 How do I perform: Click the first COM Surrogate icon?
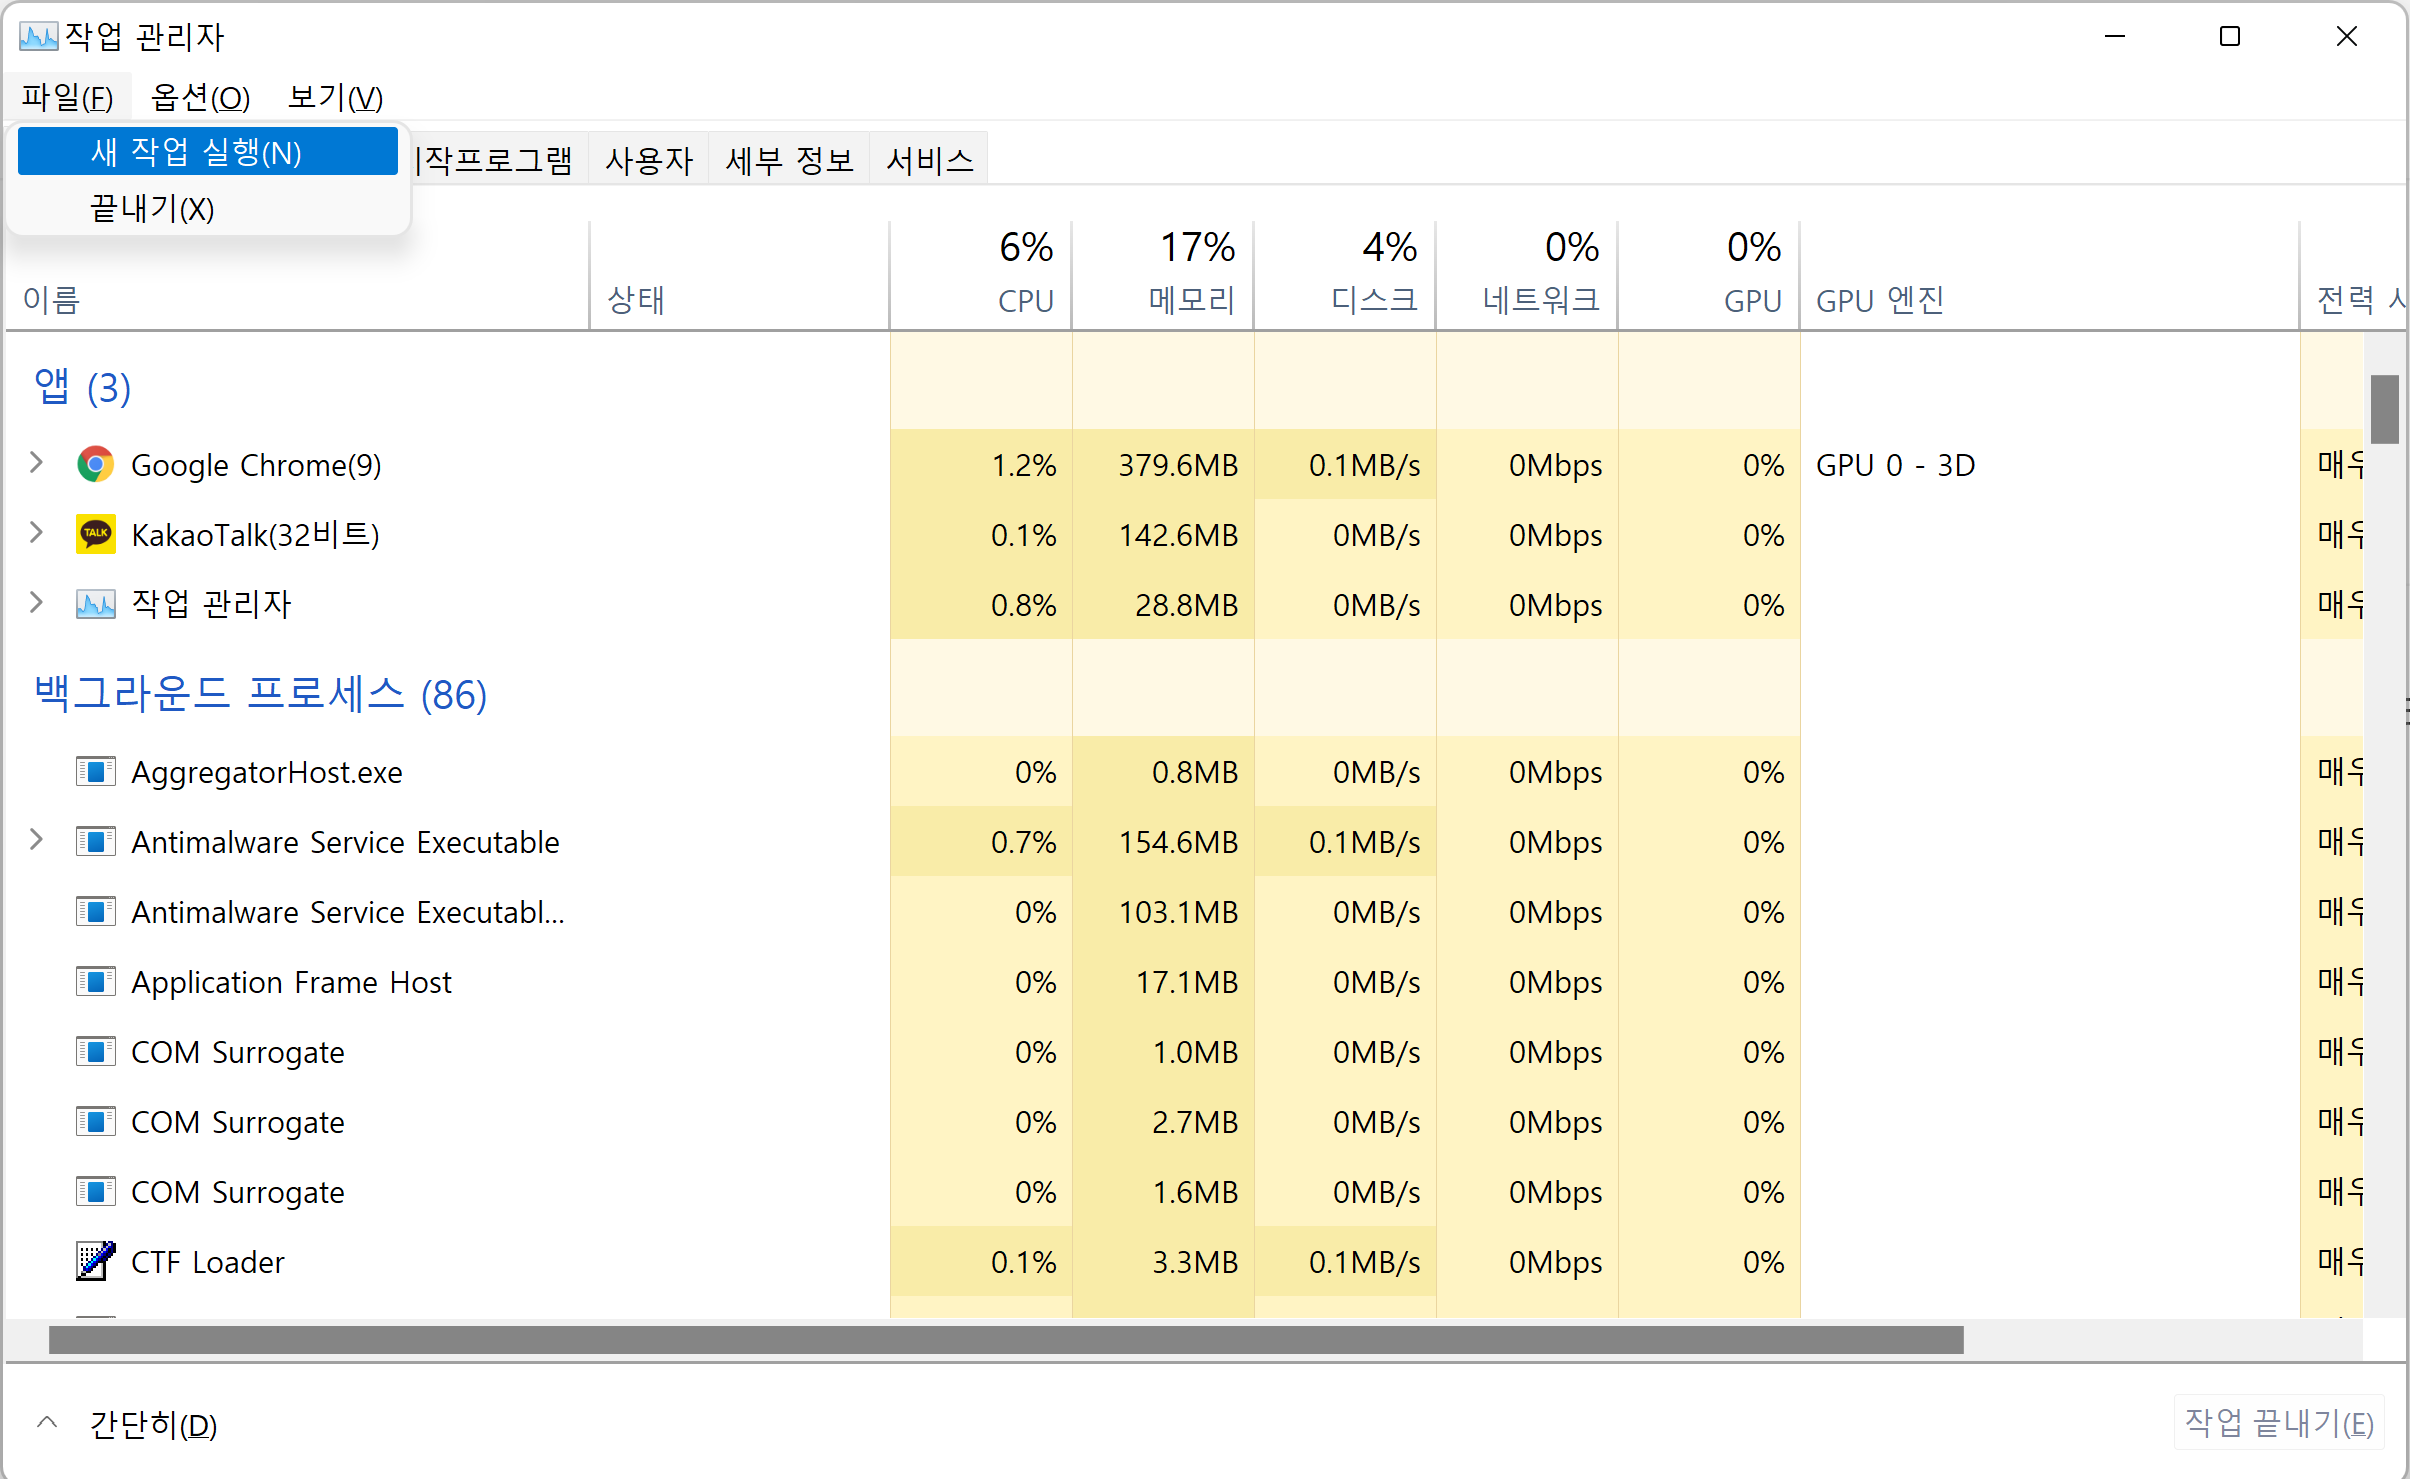[96, 1052]
